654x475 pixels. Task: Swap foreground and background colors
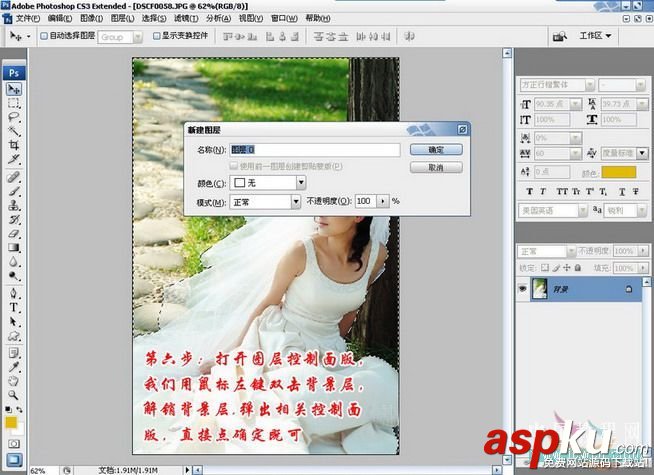pos(19,410)
